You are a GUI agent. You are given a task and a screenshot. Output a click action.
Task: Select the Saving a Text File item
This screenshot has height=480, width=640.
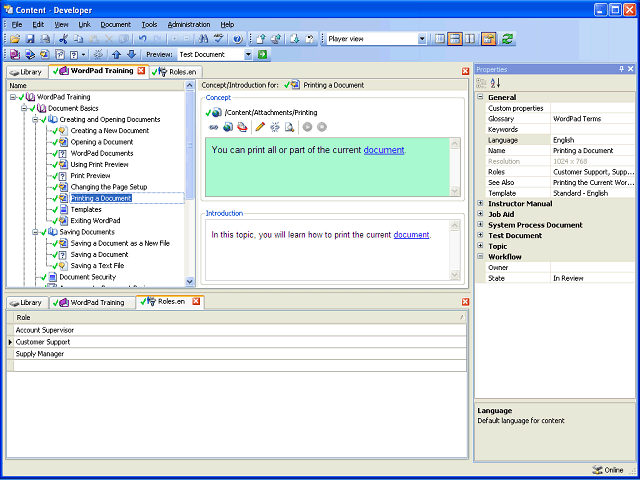coord(97,265)
